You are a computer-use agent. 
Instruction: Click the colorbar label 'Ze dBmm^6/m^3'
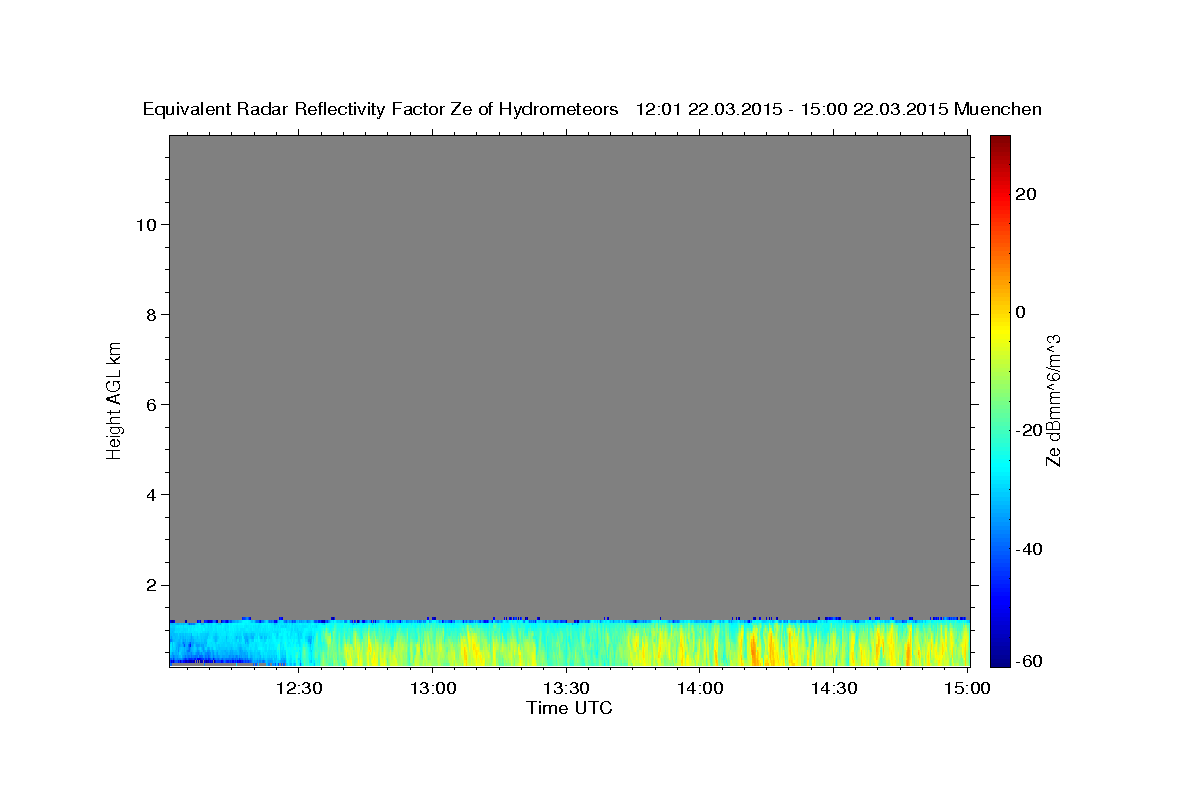point(1052,400)
